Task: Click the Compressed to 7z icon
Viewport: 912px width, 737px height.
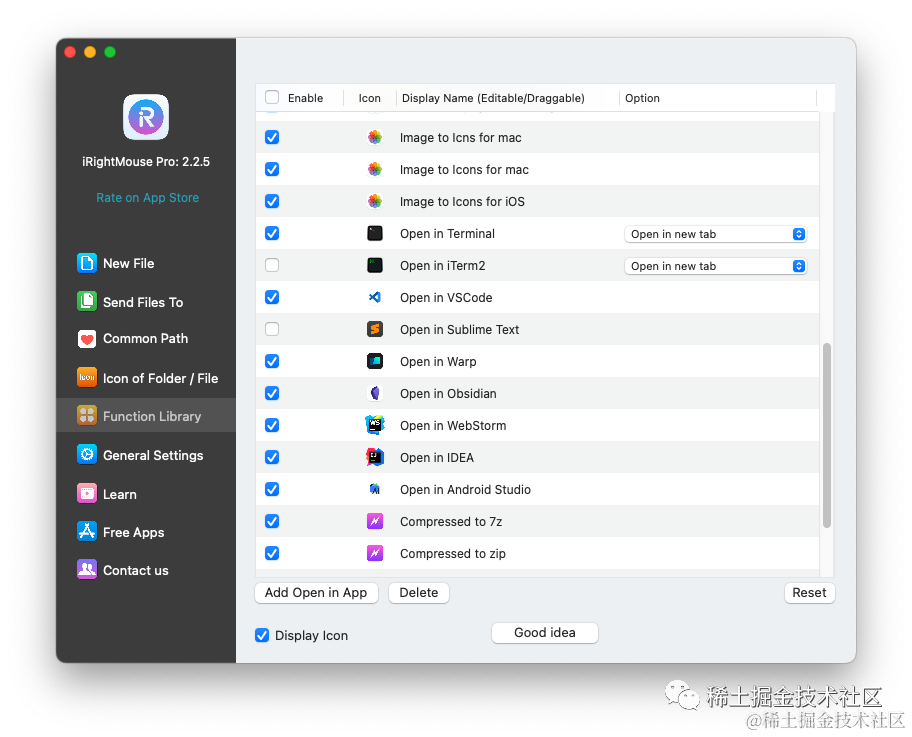Action: [374, 521]
